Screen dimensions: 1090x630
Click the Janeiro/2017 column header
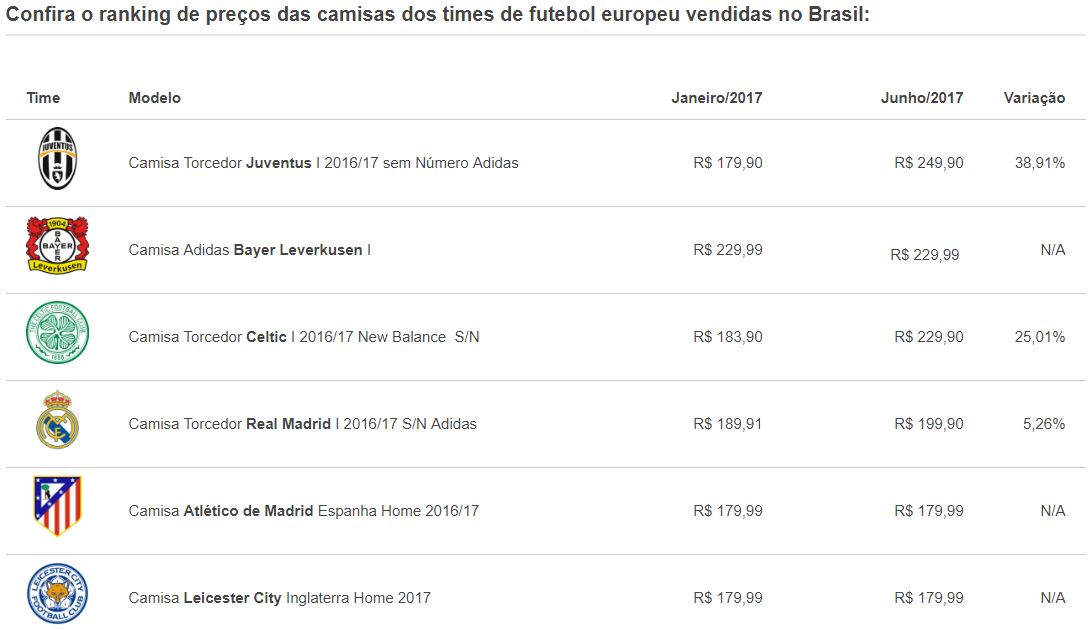(716, 98)
